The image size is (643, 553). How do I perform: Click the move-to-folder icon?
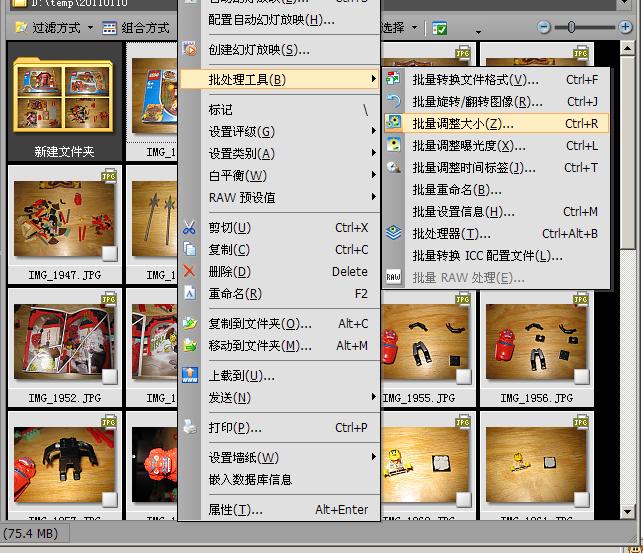click(190, 345)
